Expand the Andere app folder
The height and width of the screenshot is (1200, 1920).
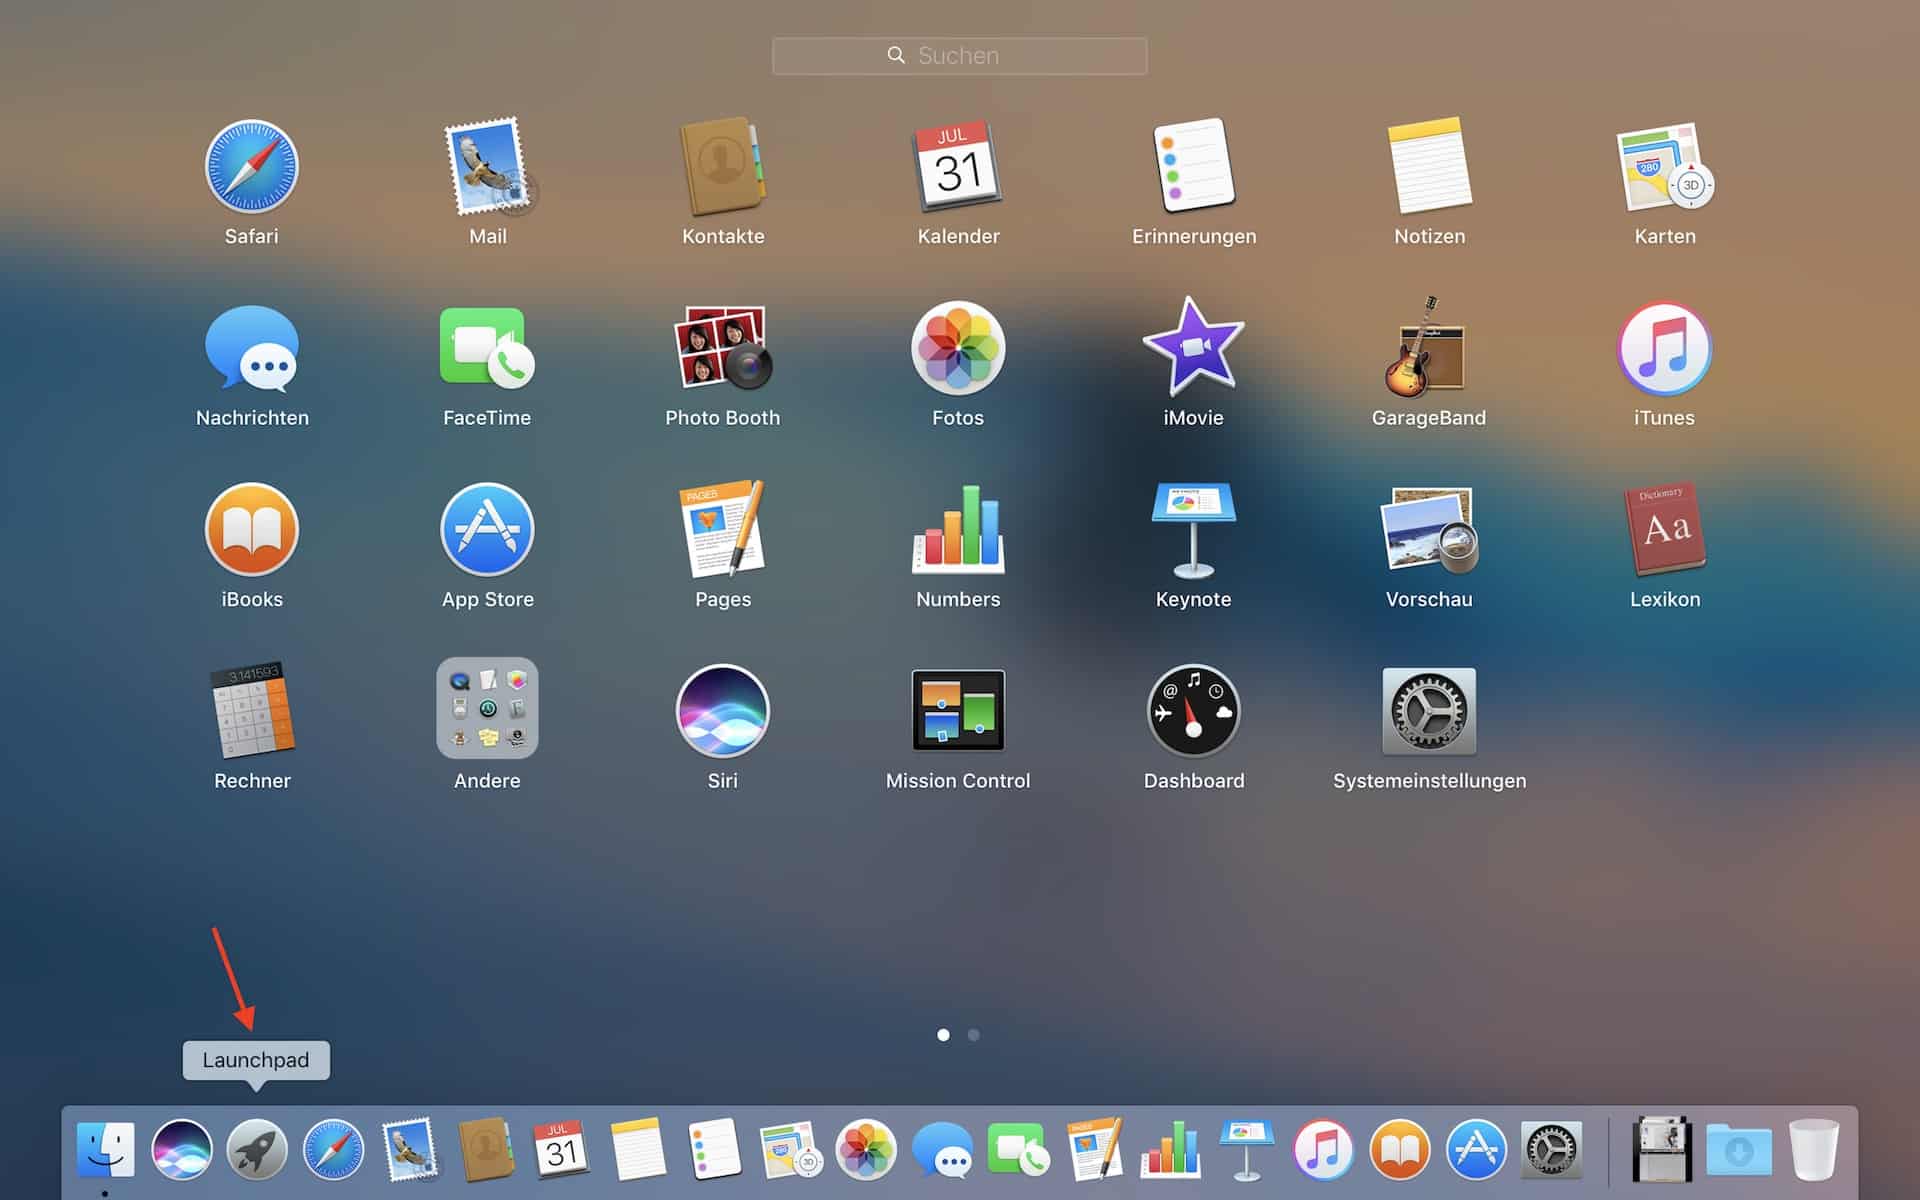[487, 708]
